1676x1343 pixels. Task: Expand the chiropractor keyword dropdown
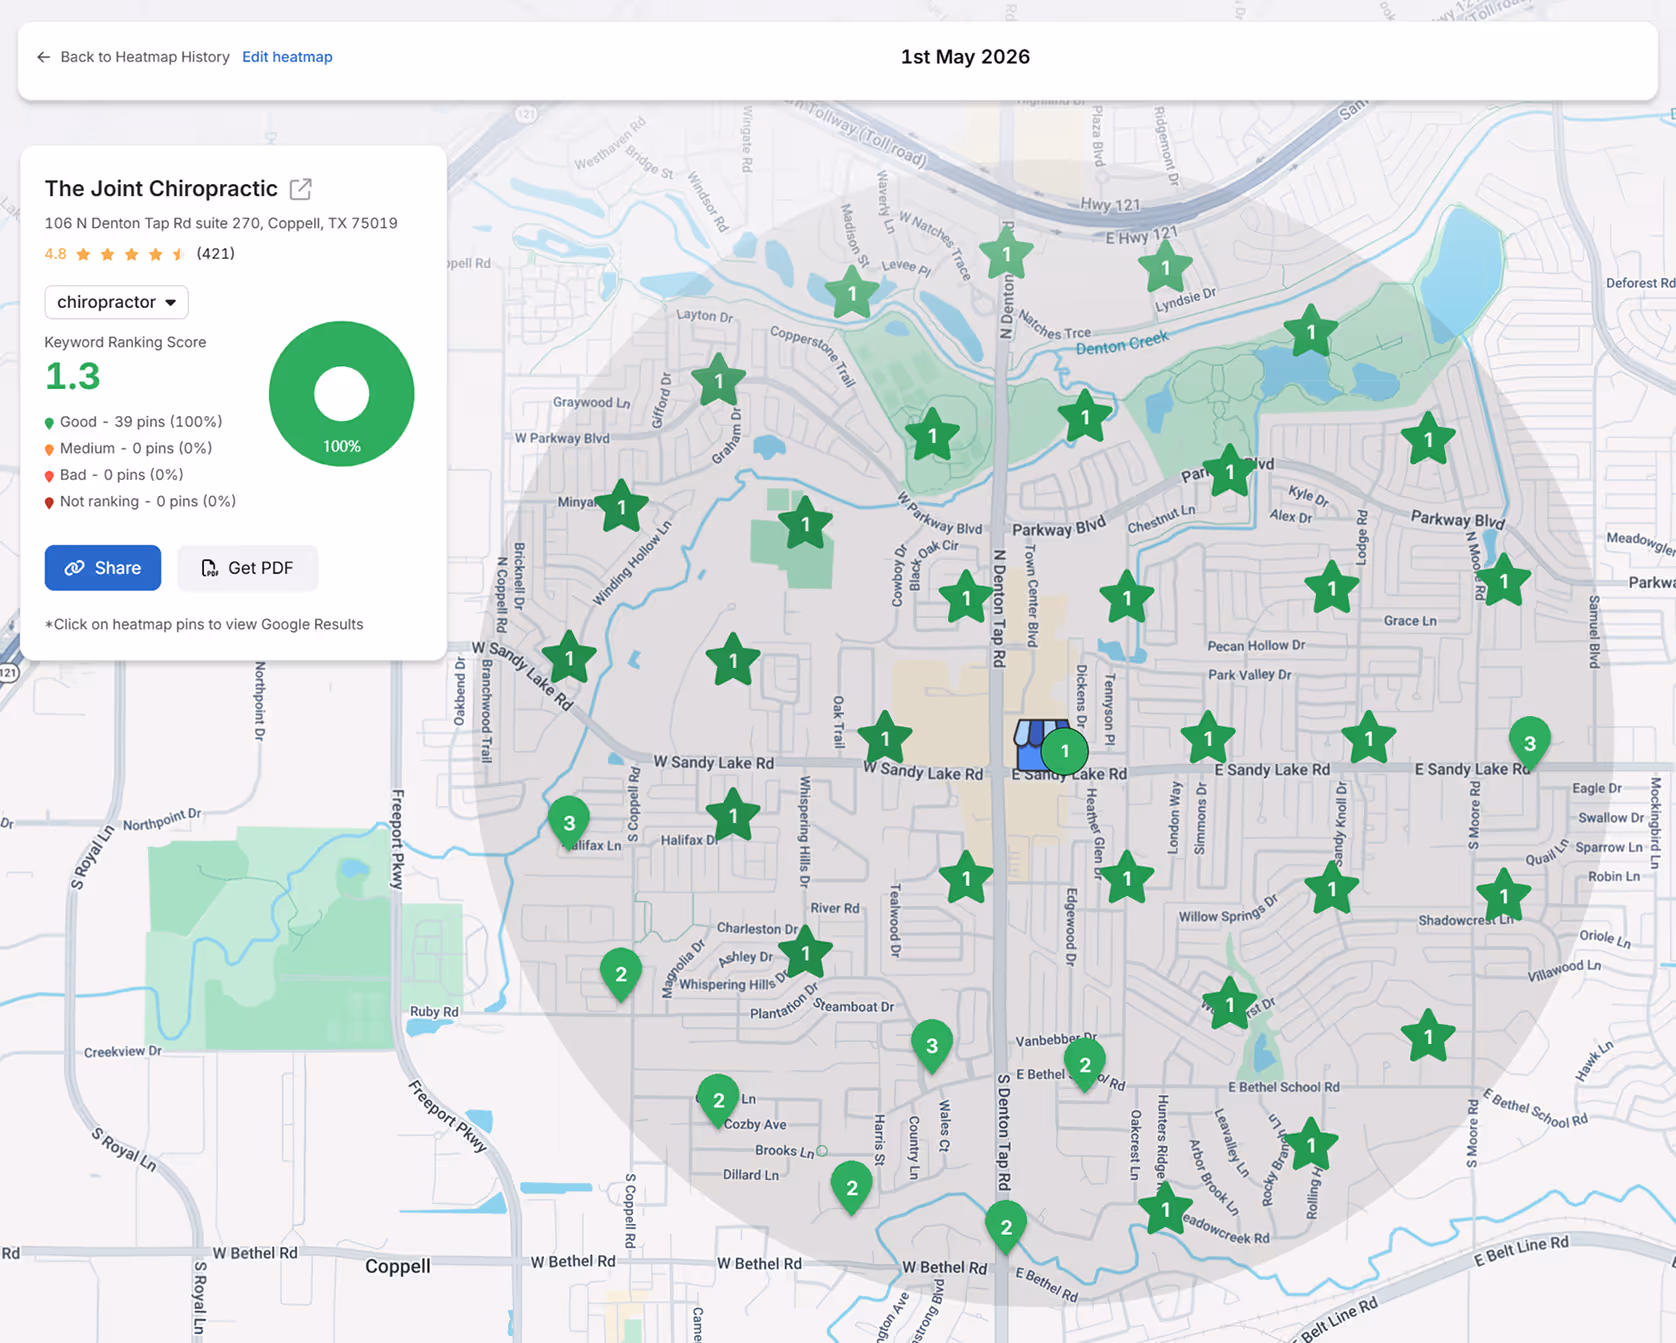point(116,302)
